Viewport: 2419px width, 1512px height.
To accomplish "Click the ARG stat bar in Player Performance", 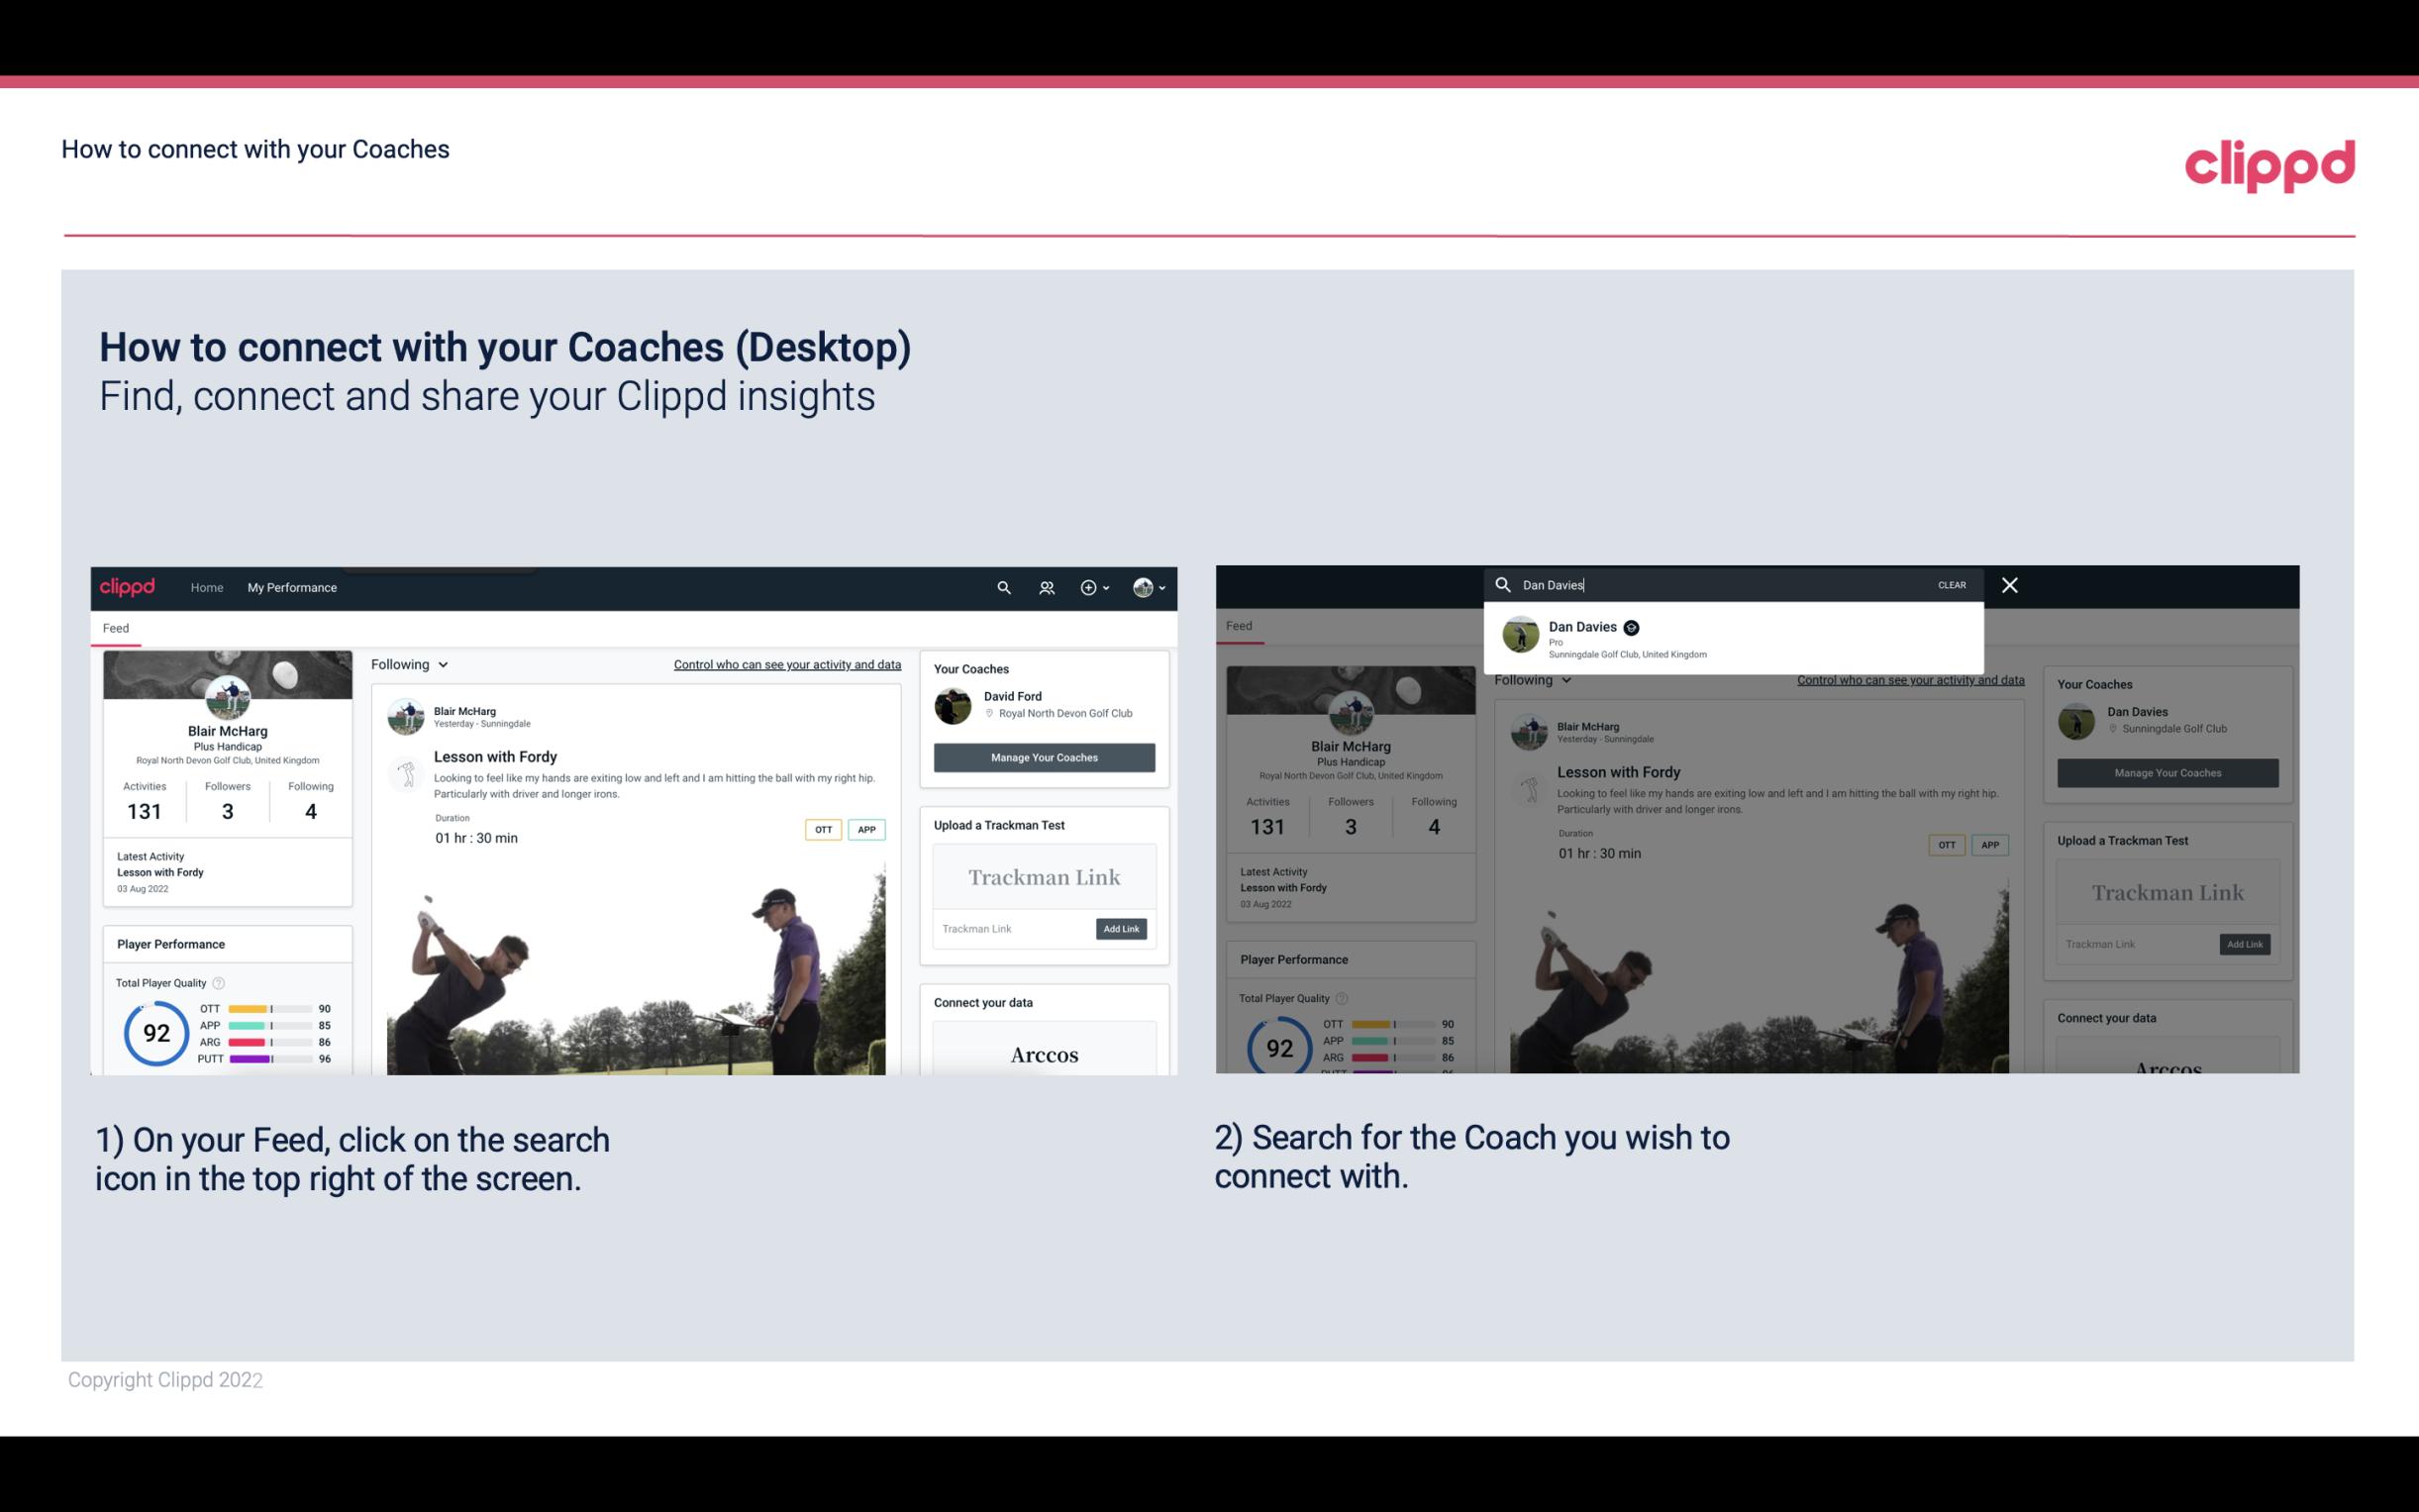I will point(266,1040).
